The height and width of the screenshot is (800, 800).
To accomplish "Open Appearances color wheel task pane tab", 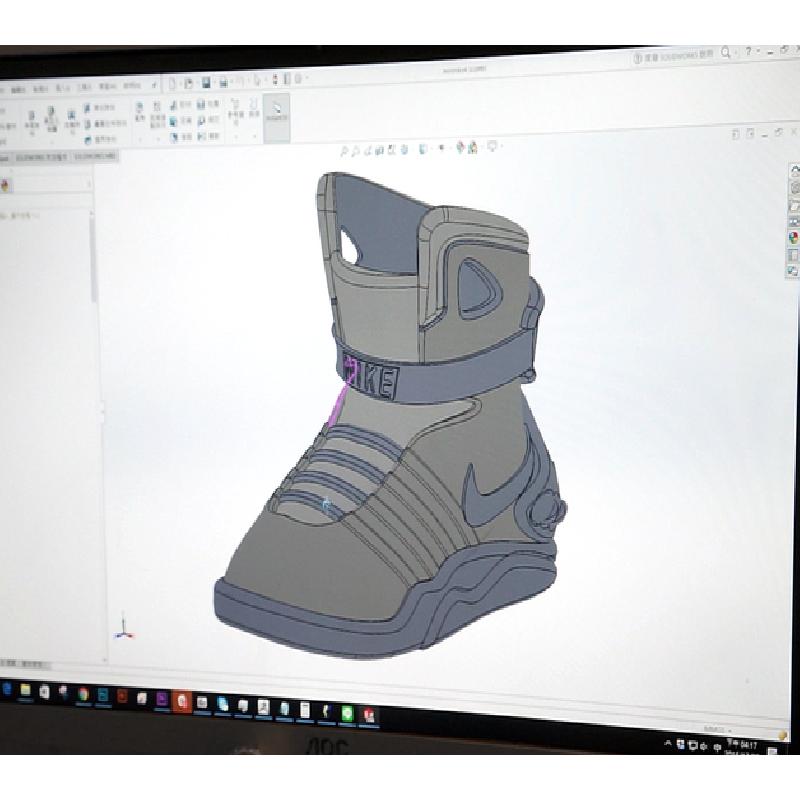I will click(x=793, y=238).
